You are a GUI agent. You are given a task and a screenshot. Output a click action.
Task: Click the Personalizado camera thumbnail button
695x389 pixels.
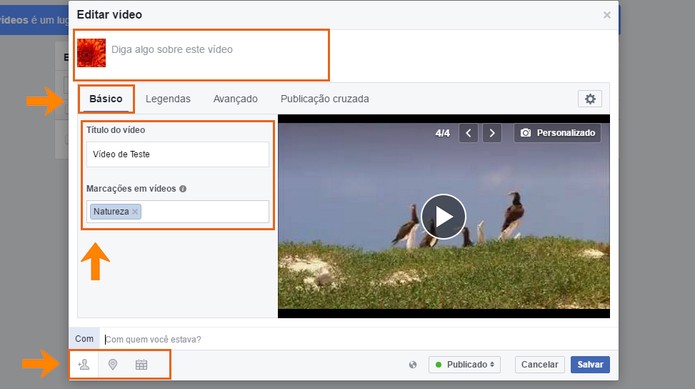coord(558,133)
